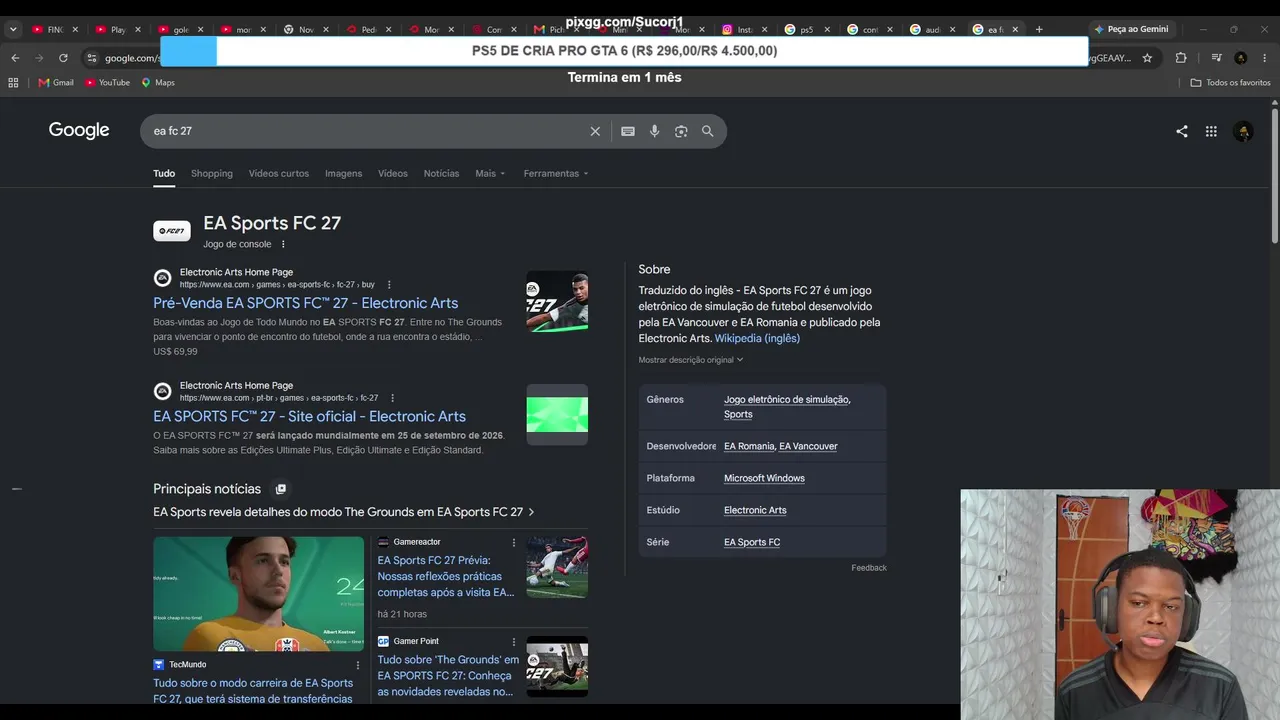
Task: Click the icon next to Principais notícias
Action: (x=281, y=489)
